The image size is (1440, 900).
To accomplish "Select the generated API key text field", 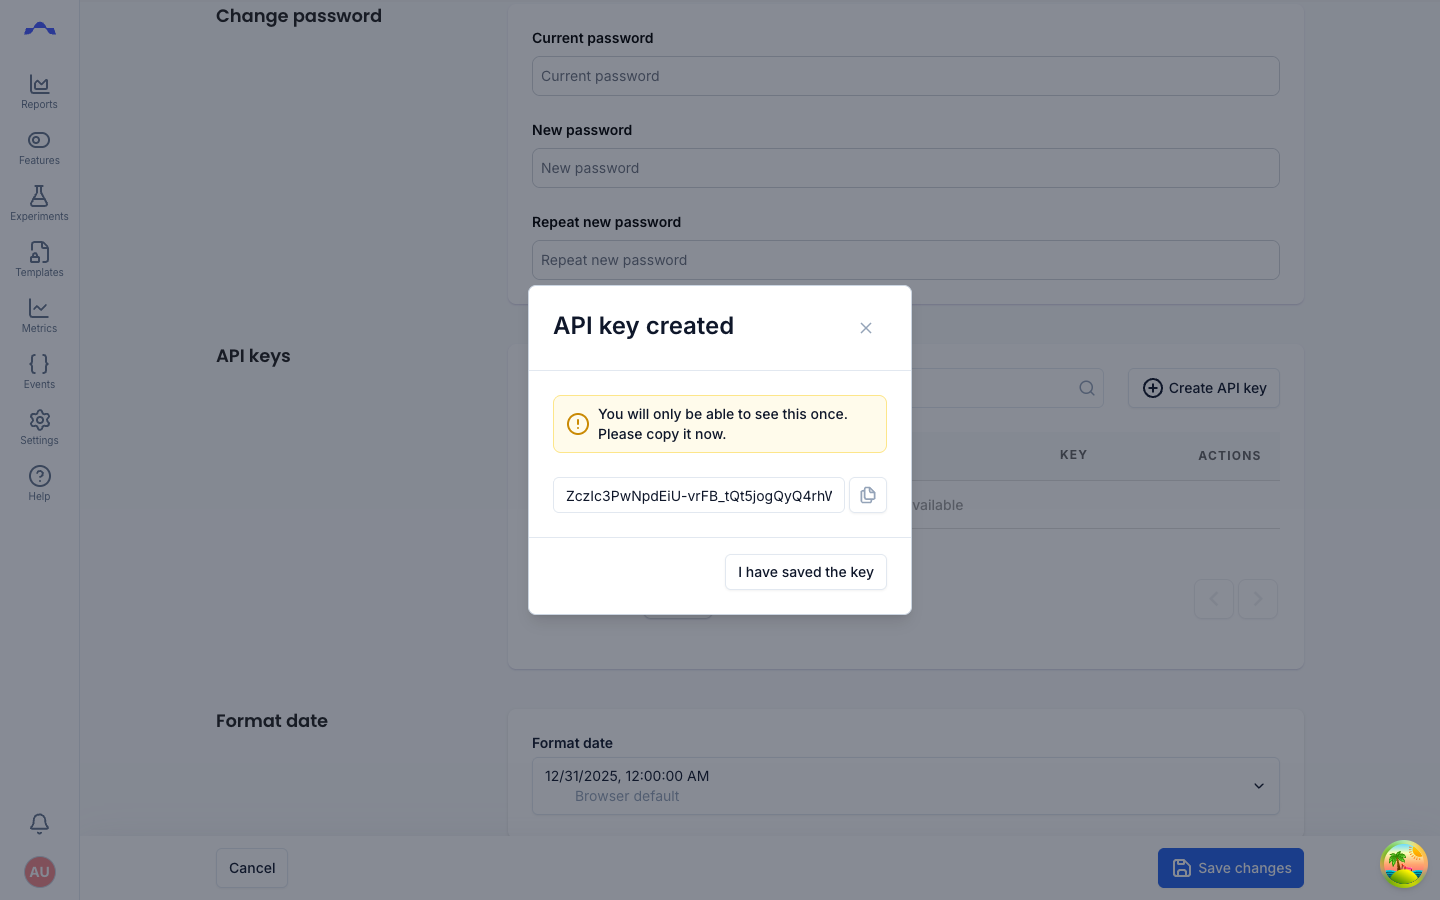I will (x=699, y=495).
